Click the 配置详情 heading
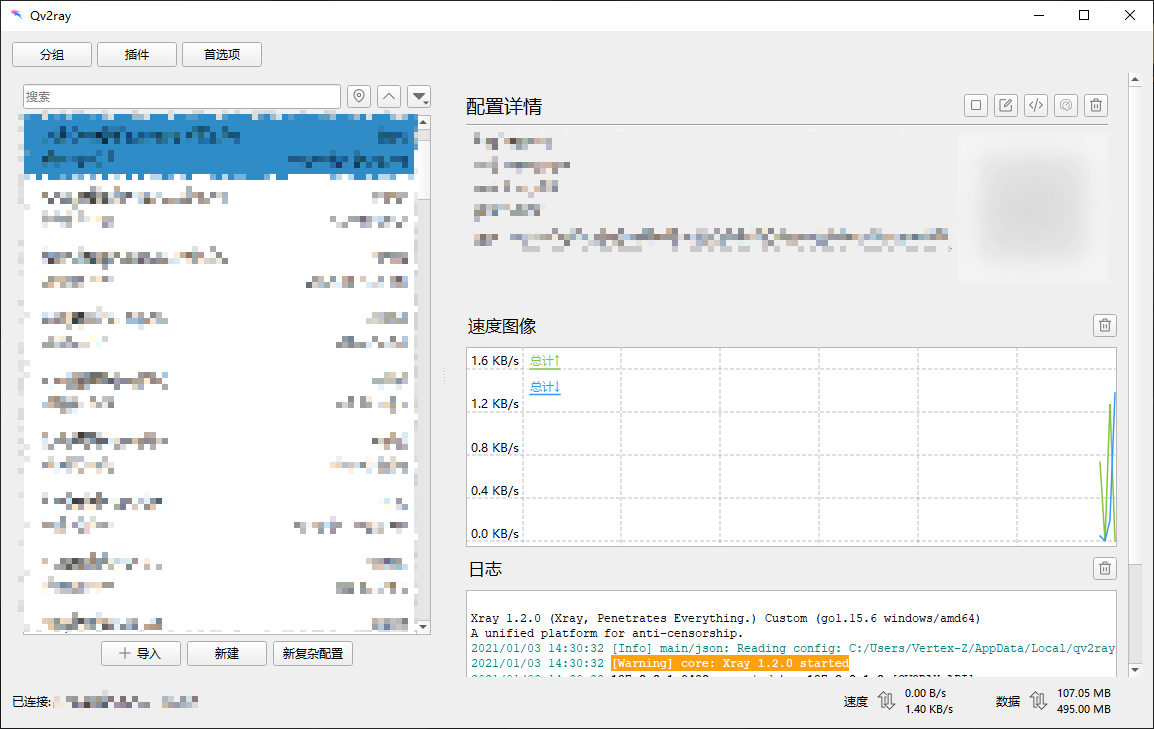 pos(504,107)
